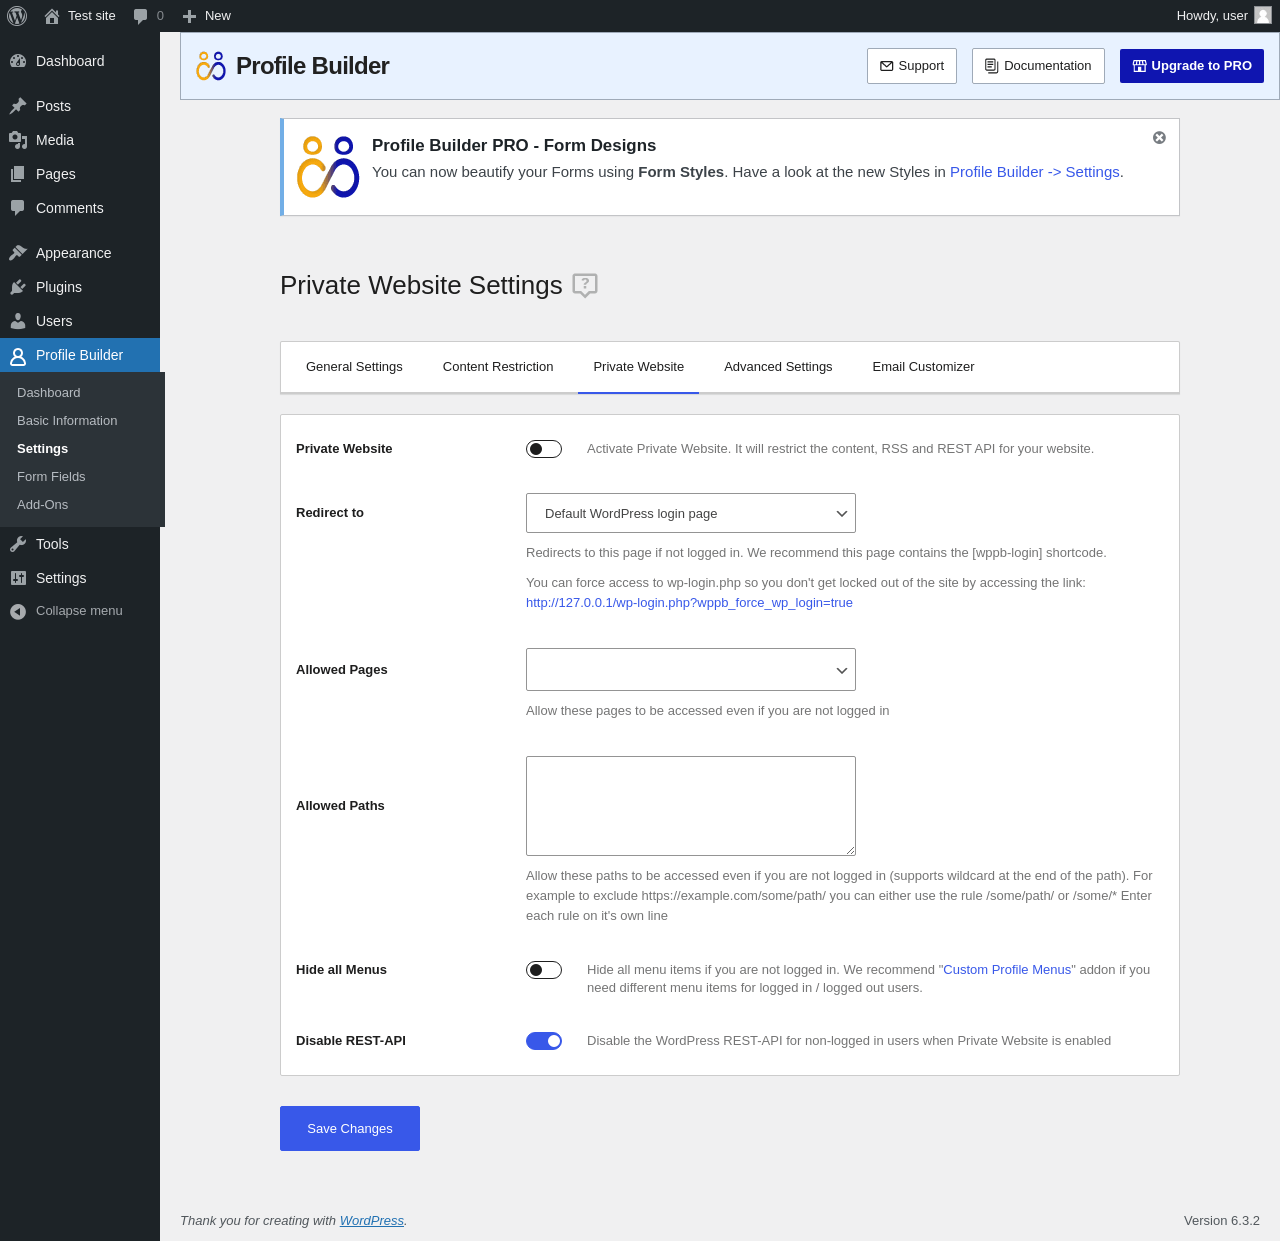The width and height of the screenshot is (1280, 1241).
Task: Open the Redirect to dropdown
Action: [691, 513]
